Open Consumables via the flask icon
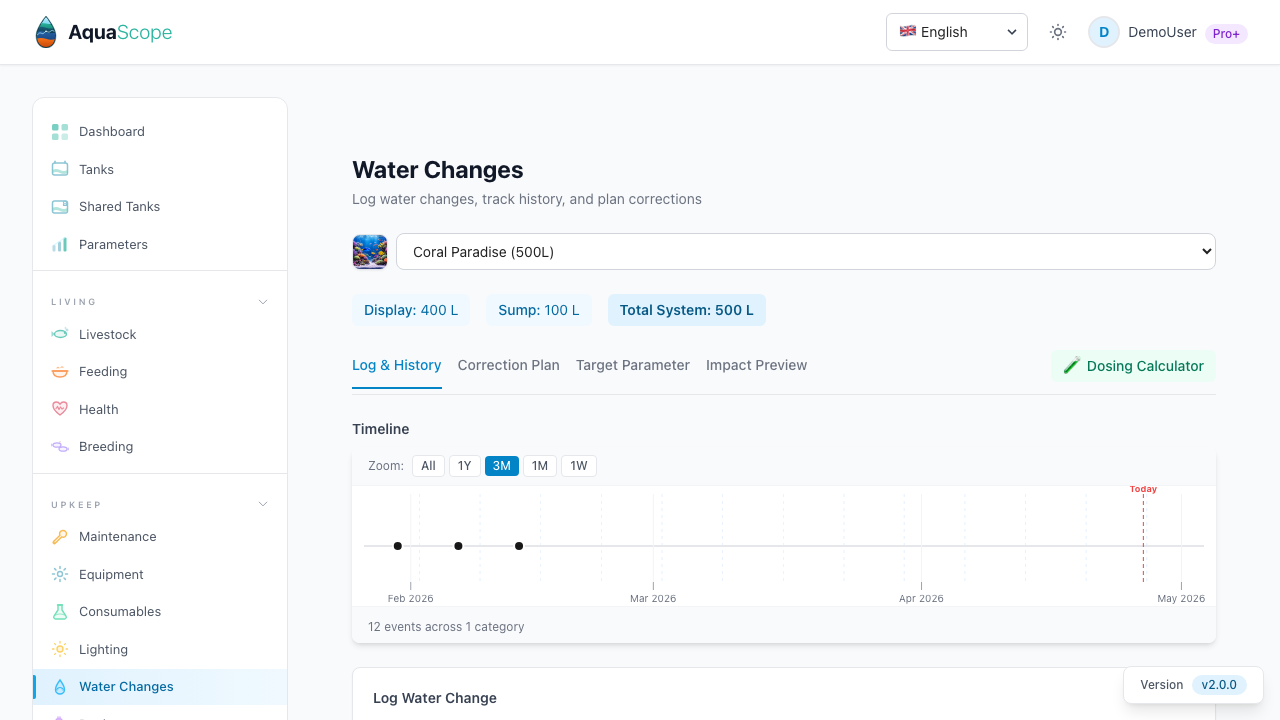This screenshot has width=1280, height=720. coord(60,611)
